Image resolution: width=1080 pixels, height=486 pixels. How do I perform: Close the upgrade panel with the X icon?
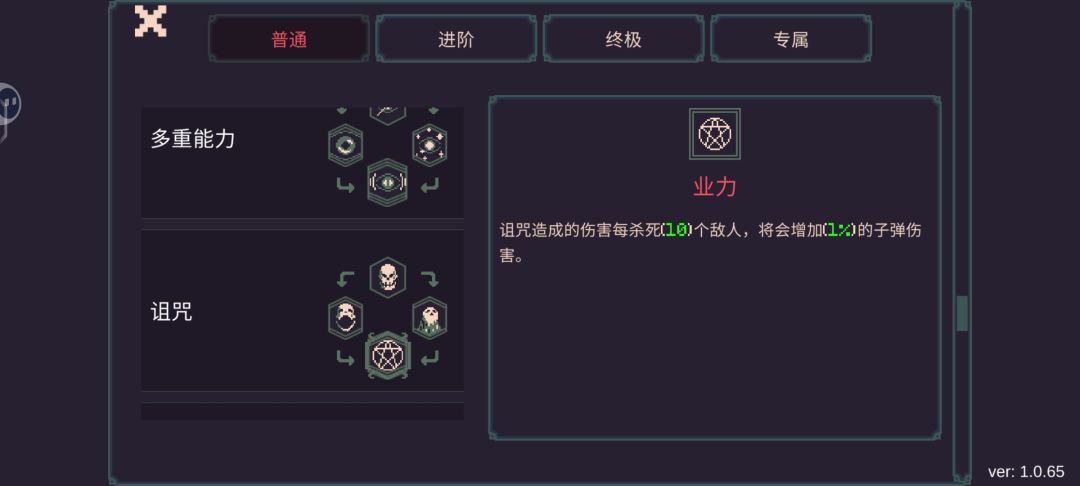pos(150,21)
